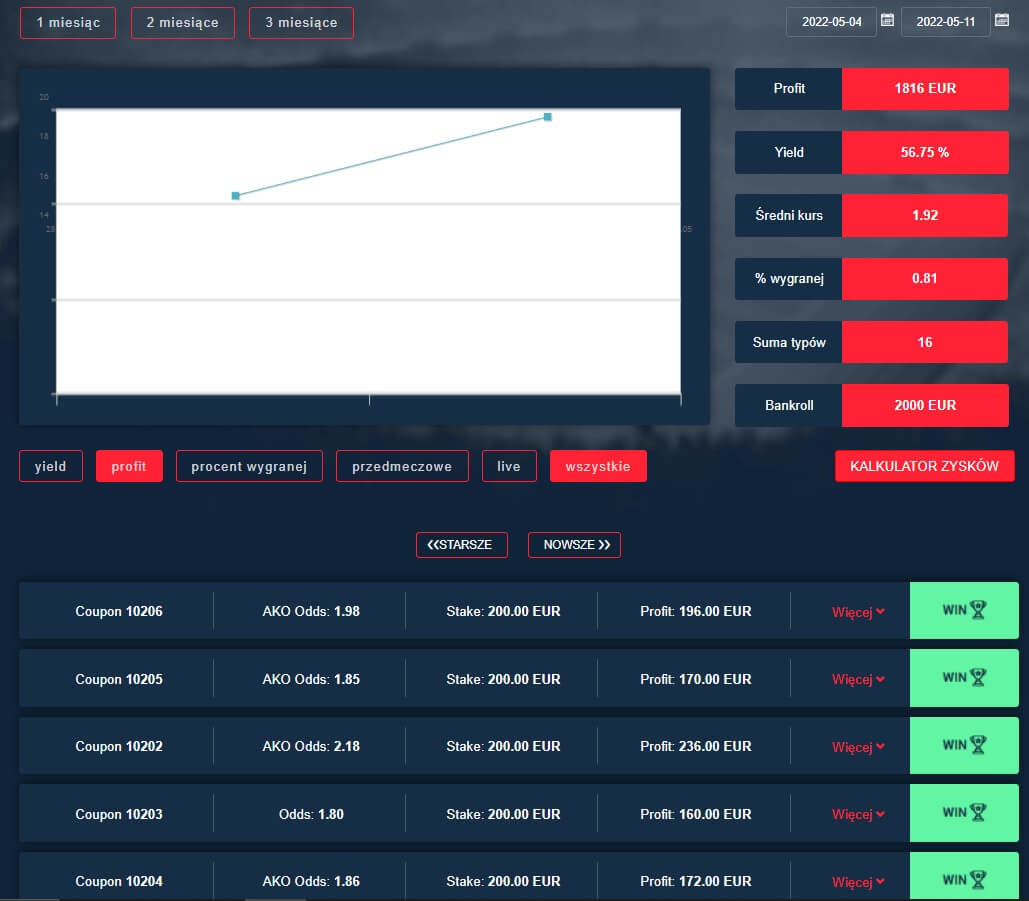1029x901 pixels.
Task: Click trophy icon on Coupon 10202 WIN badge
Action: 977,745
